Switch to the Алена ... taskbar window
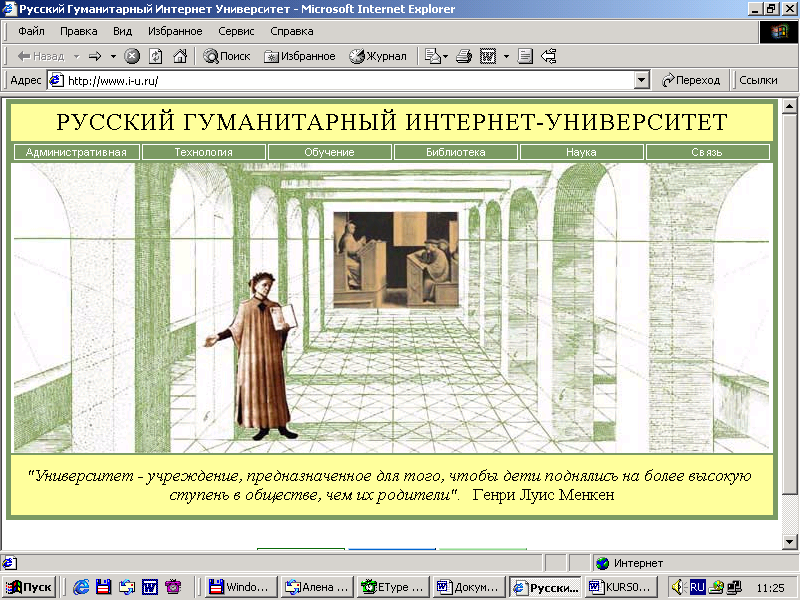This screenshot has height=600, width=800. click(x=316, y=587)
